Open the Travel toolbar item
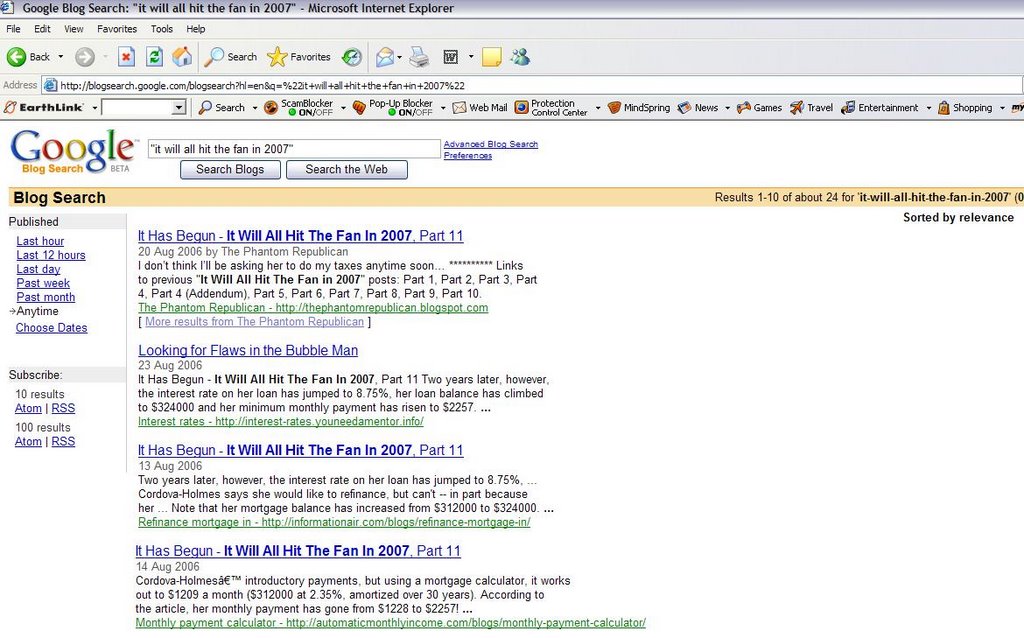 (811, 108)
